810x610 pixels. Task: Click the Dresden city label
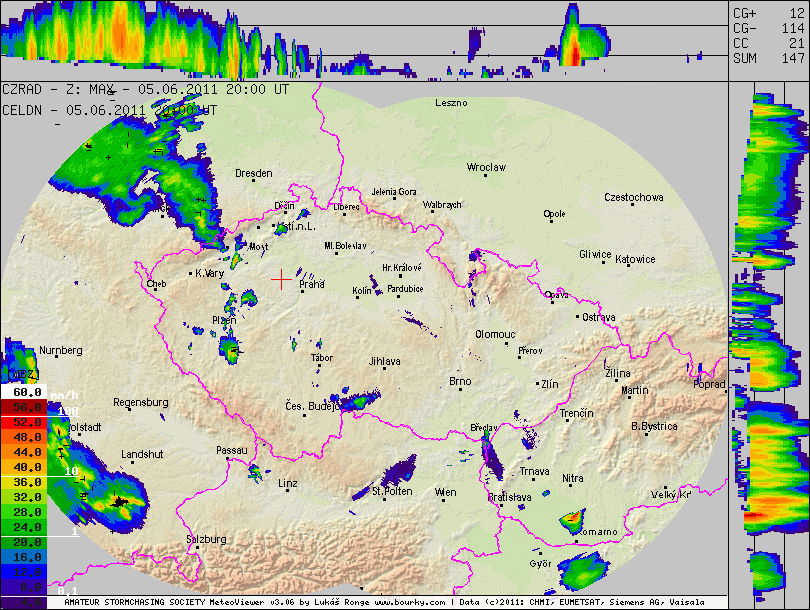click(254, 173)
